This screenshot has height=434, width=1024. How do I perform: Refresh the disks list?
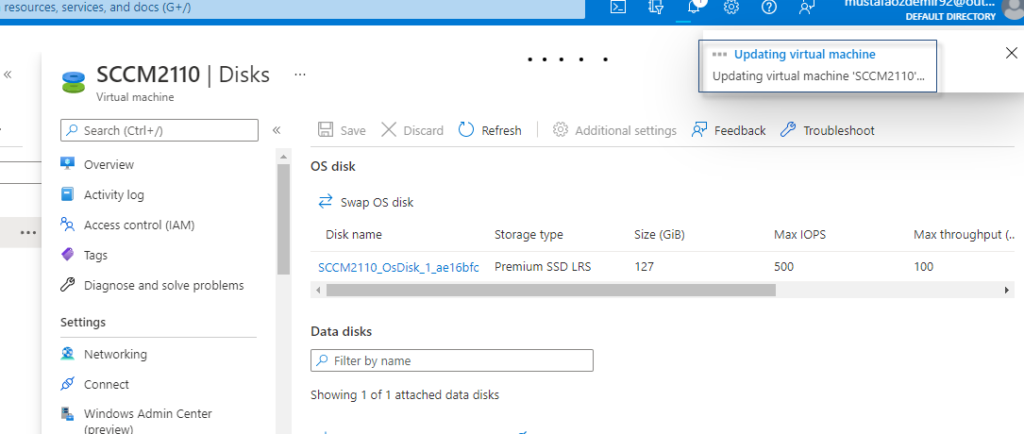tap(490, 130)
